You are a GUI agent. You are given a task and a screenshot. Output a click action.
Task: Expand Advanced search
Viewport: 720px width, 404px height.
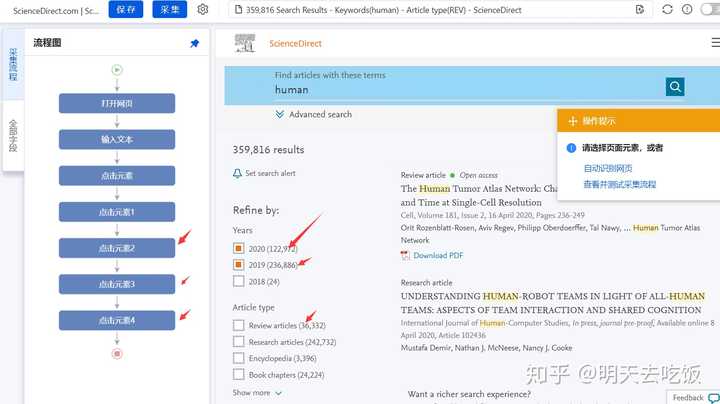tap(314, 114)
